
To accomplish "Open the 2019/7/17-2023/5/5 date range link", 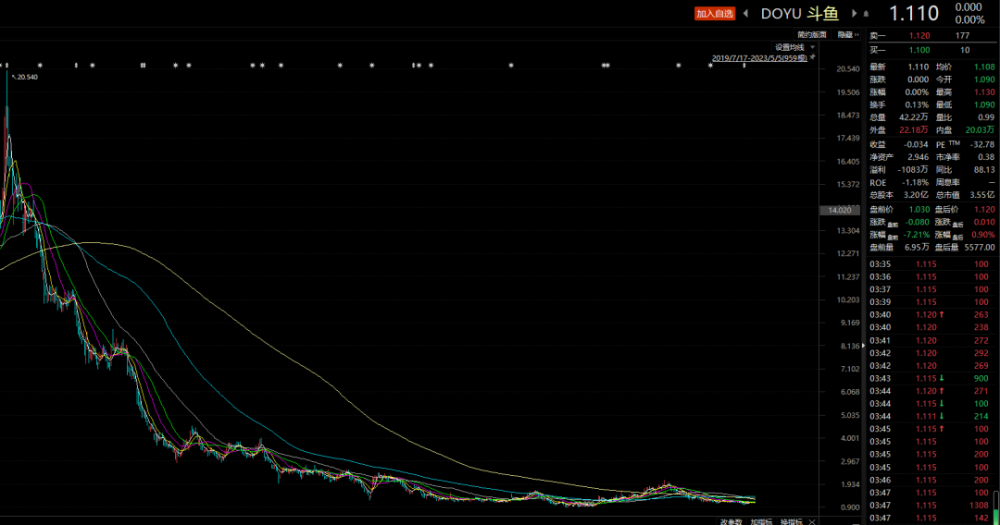I will (x=760, y=58).
